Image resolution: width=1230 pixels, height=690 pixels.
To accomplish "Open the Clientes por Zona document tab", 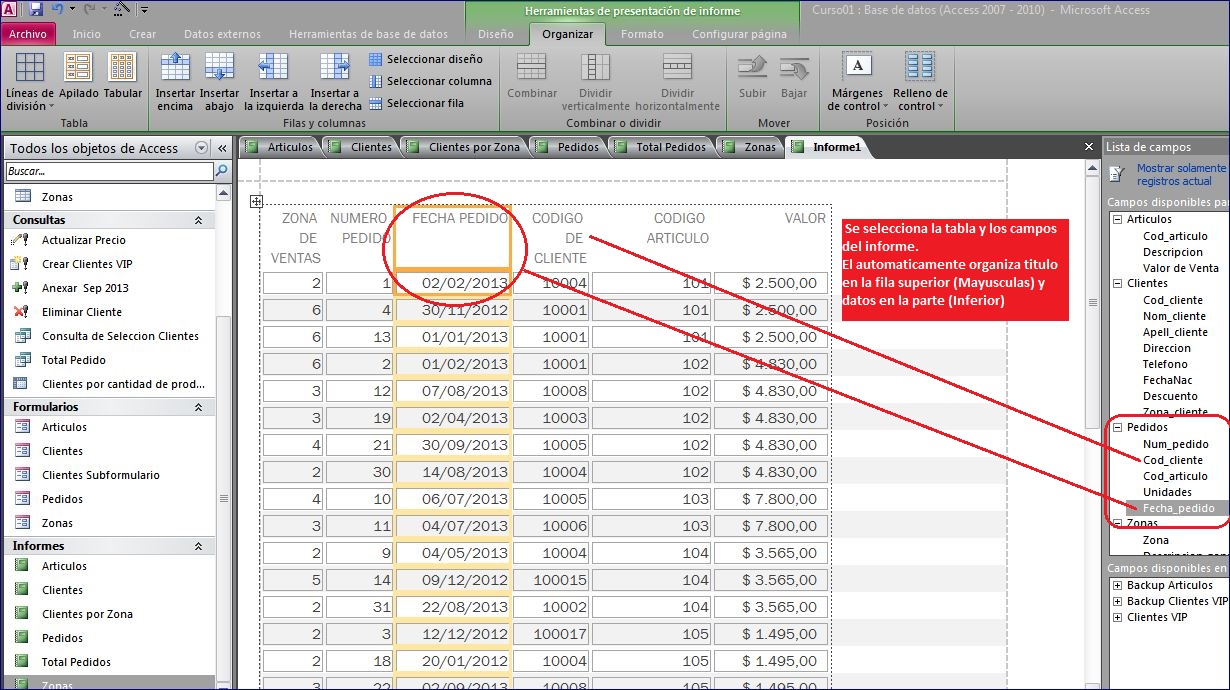I will click(474, 147).
